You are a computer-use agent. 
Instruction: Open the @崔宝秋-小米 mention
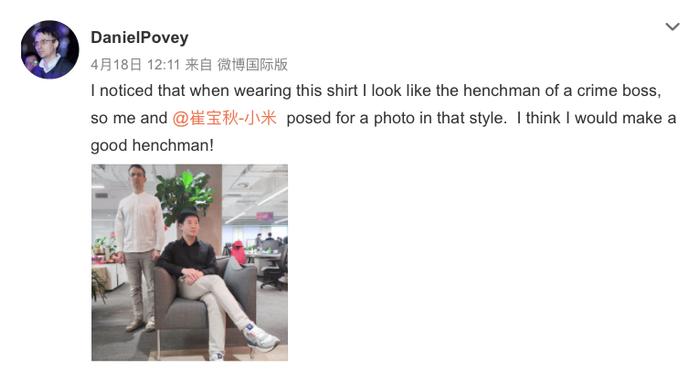[x=225, y=118]
